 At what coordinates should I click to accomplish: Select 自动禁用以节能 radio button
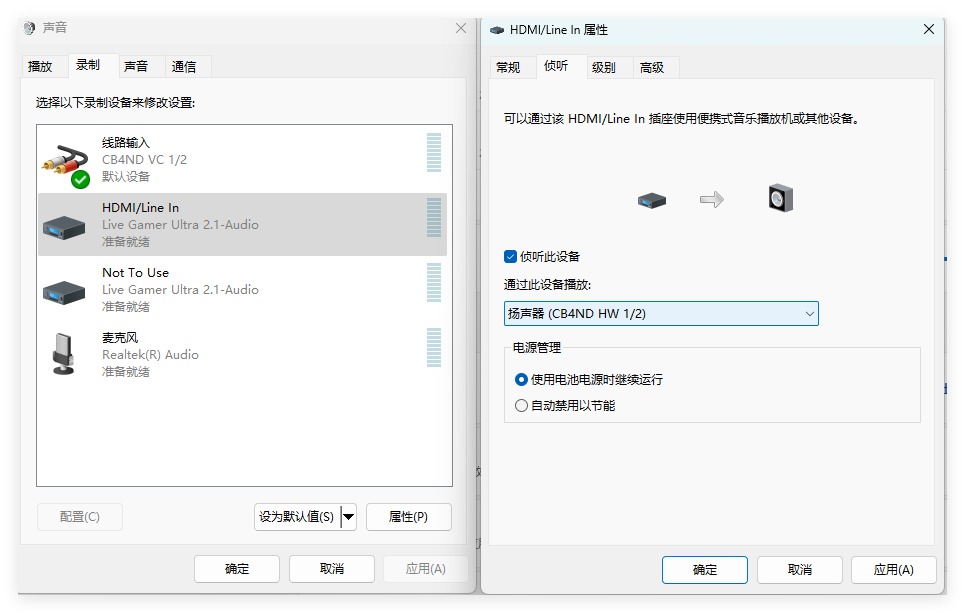tap(521, 406)
